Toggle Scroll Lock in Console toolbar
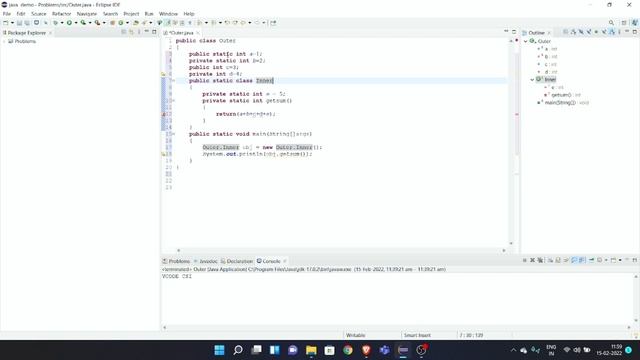Screen dimensions: 640x360 [558, 260]
